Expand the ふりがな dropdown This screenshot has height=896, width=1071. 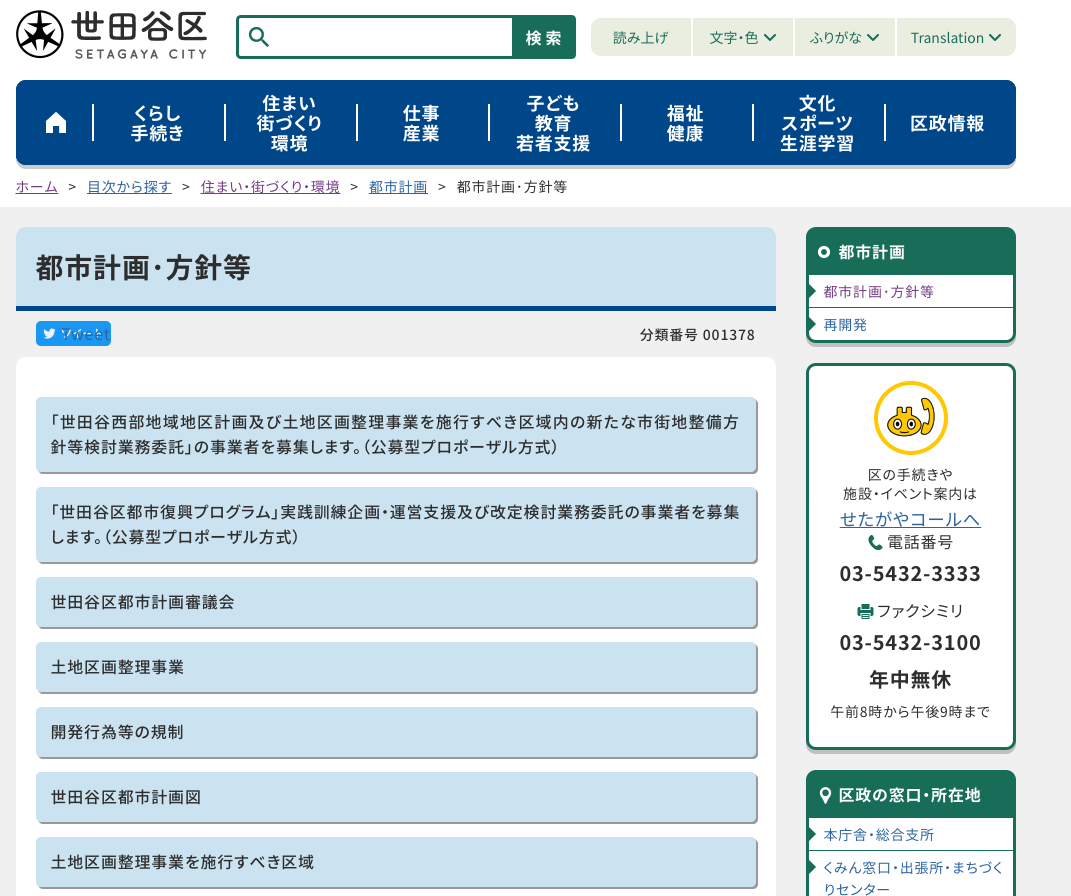tap(845, 38)
